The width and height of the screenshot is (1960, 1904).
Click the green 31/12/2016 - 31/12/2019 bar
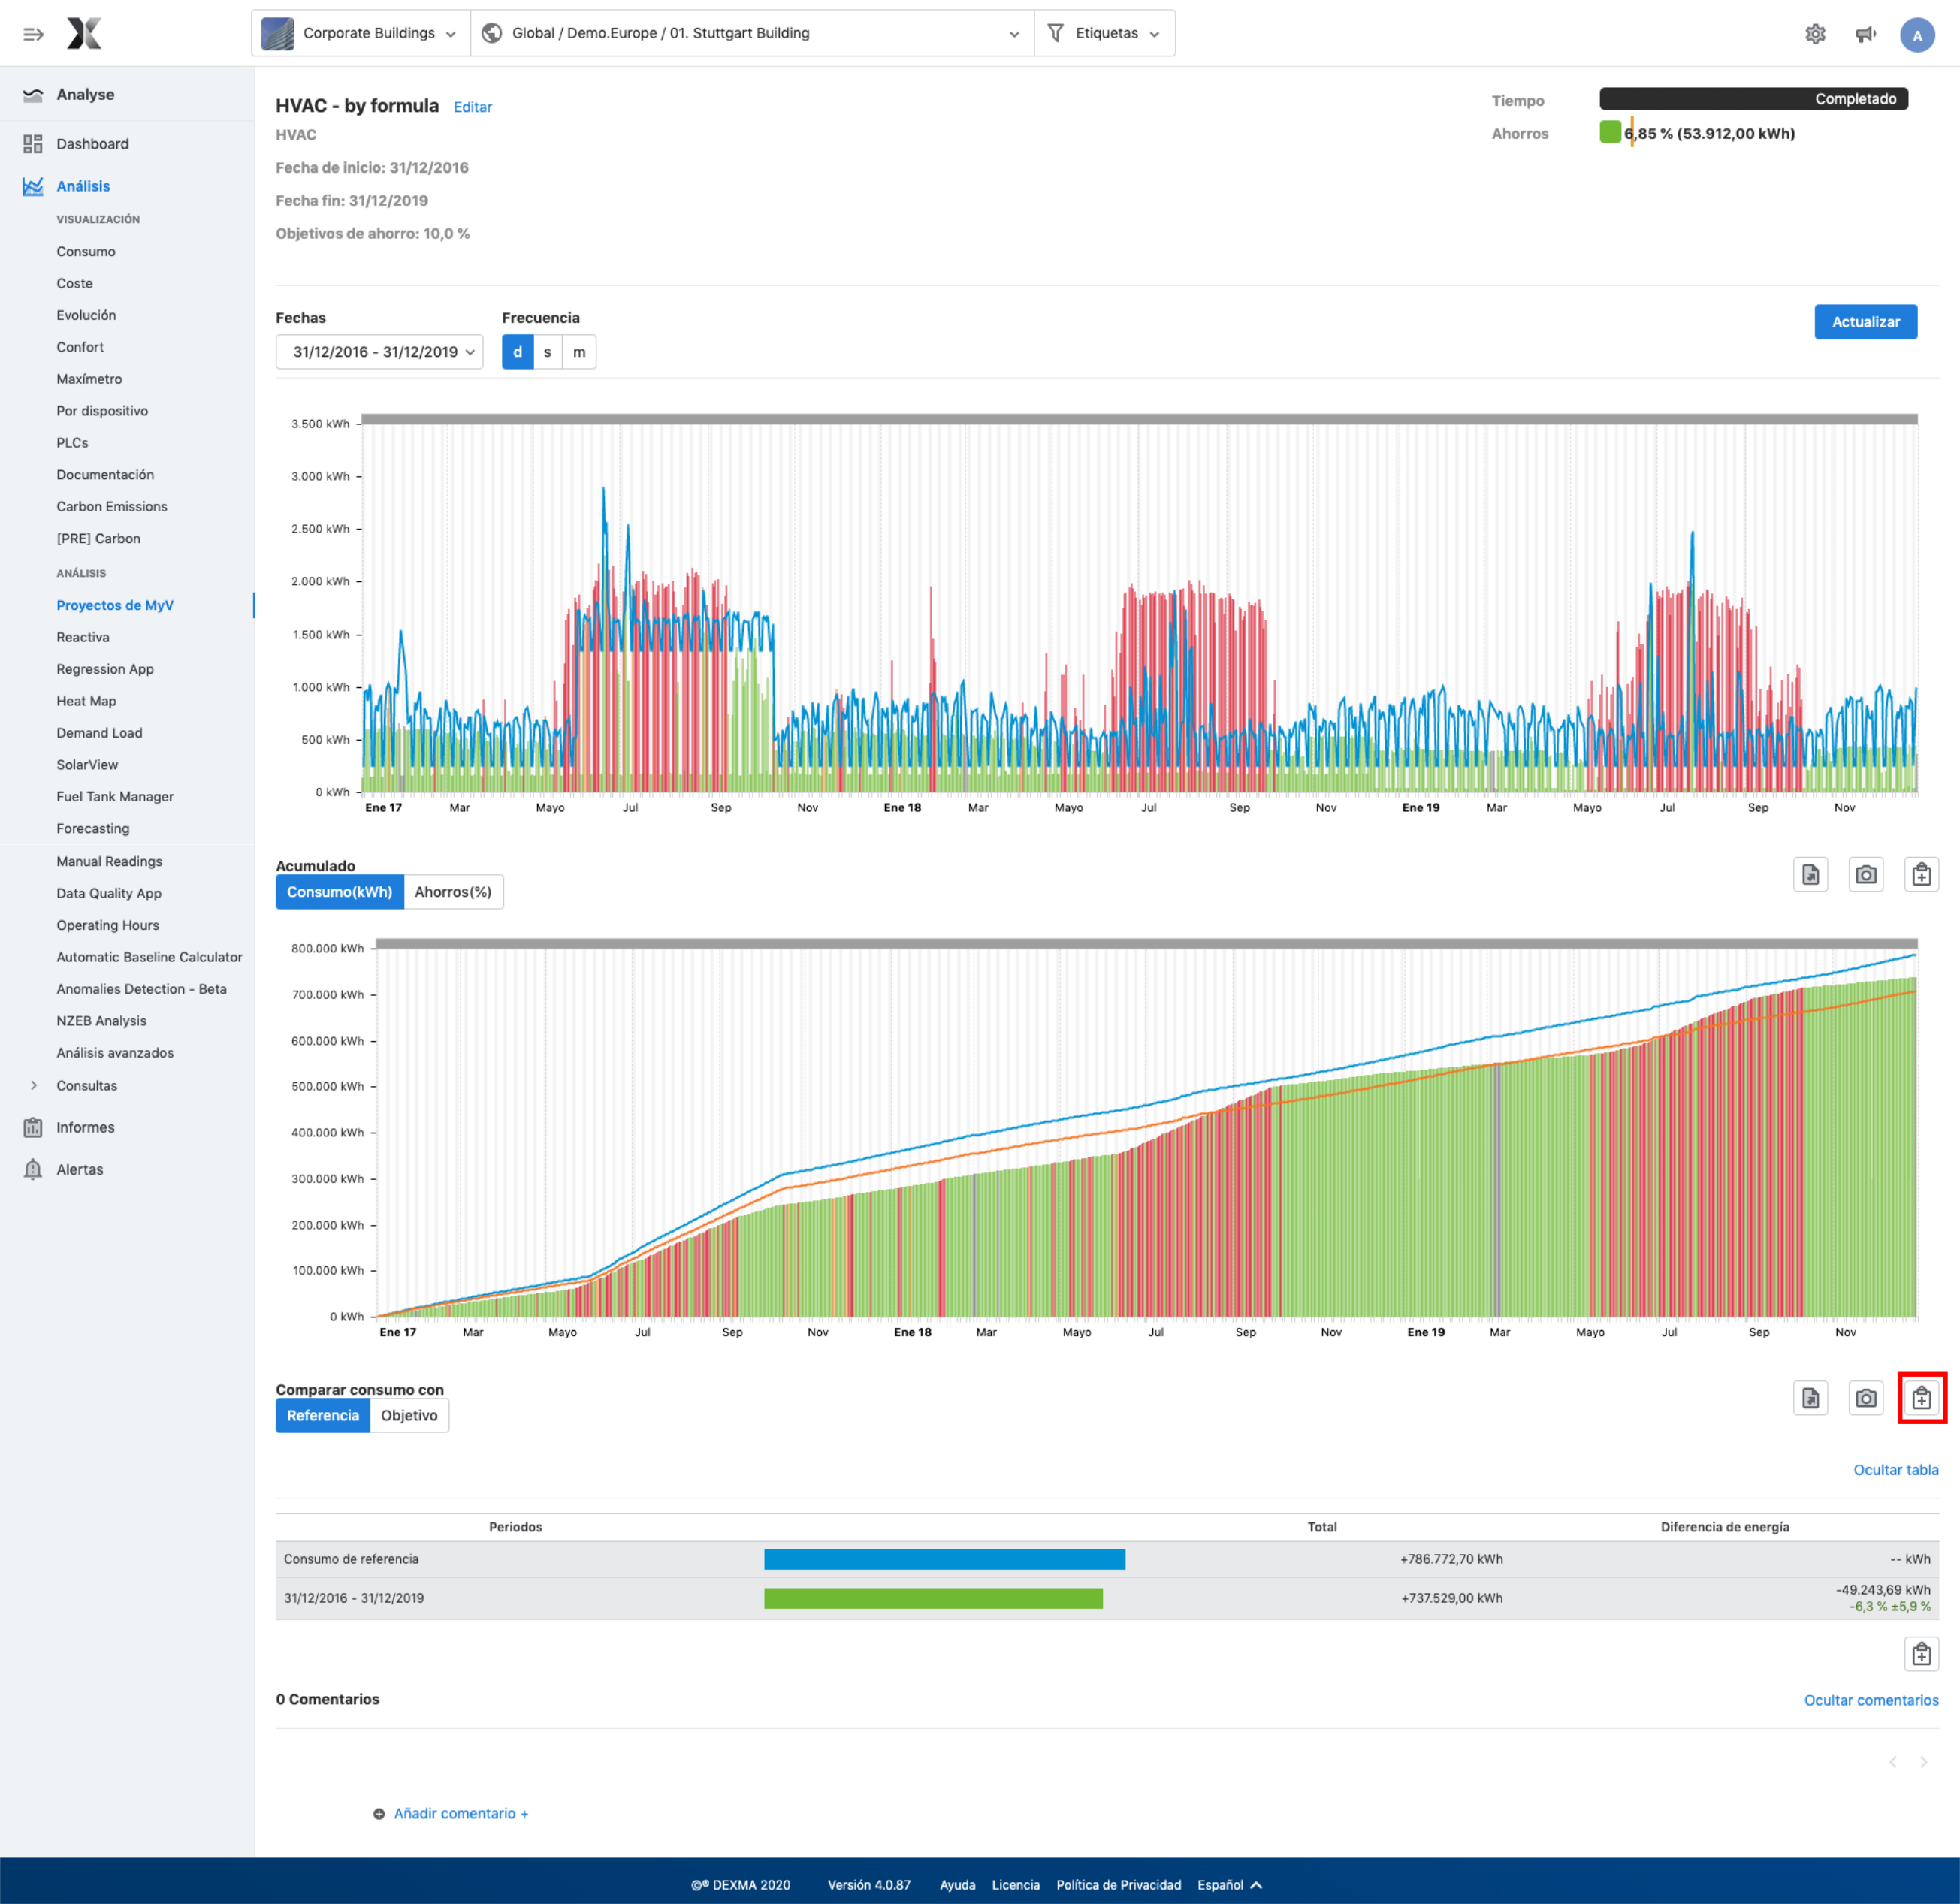pos(933,1598)
